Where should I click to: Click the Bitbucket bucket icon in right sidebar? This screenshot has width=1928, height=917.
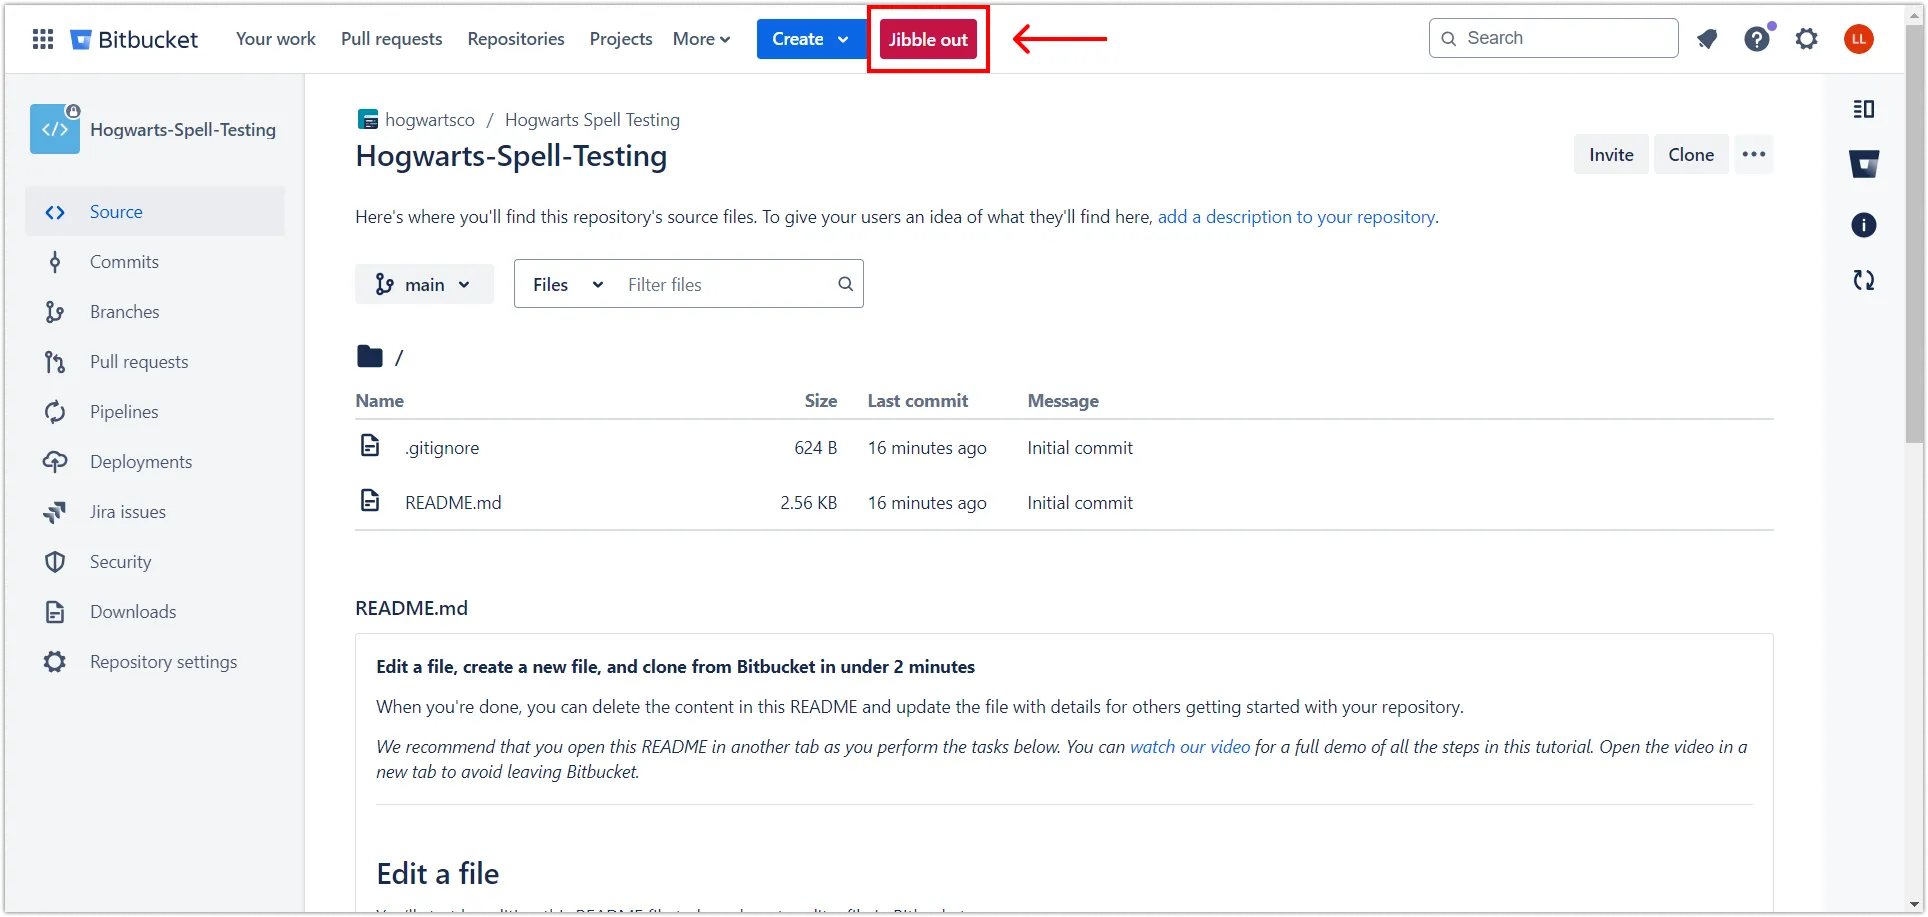1863,164
